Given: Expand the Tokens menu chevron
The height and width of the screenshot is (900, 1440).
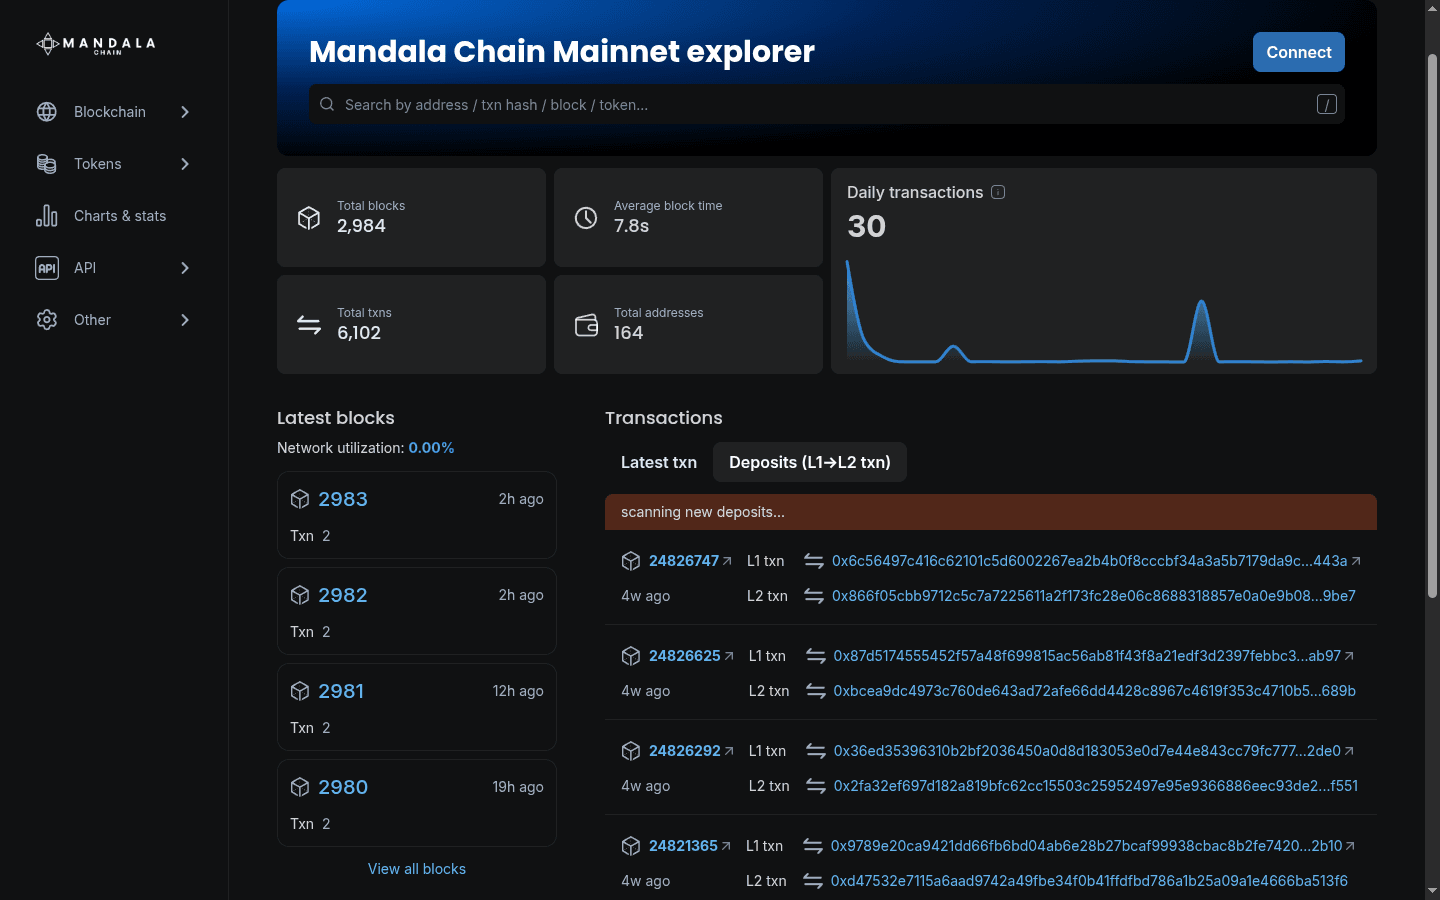Looking at the screenshot, I should click(185, 164).
